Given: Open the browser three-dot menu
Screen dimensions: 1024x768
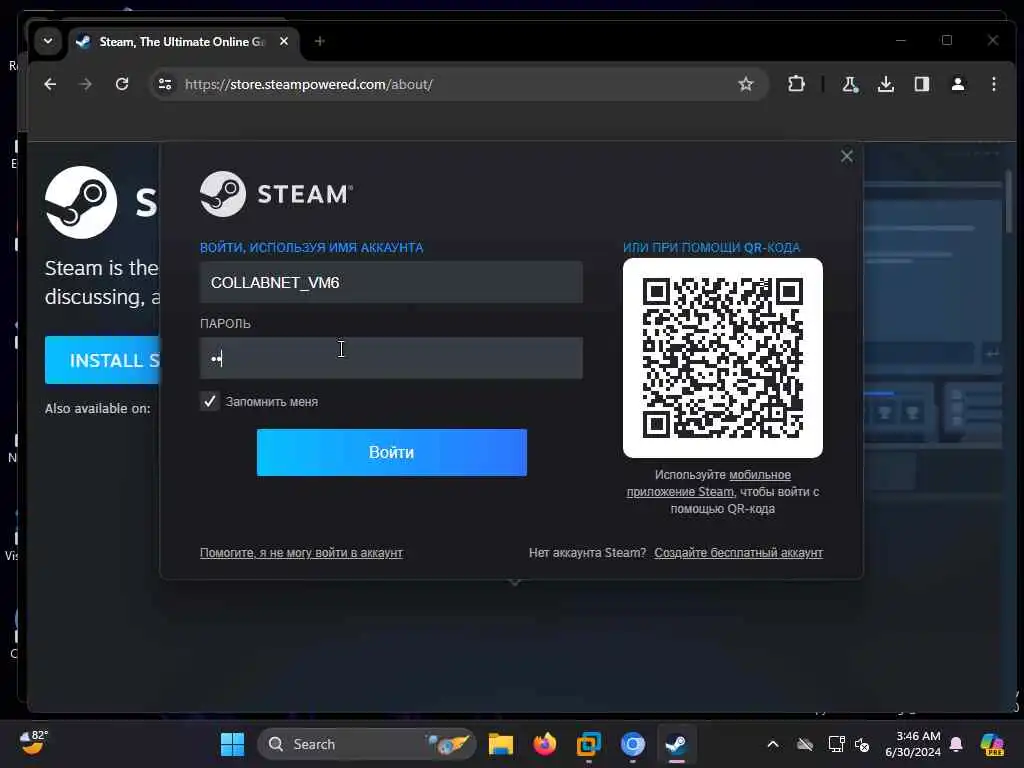Looking at the screenshot, I should pyautogui.click(x=993, y=84).
